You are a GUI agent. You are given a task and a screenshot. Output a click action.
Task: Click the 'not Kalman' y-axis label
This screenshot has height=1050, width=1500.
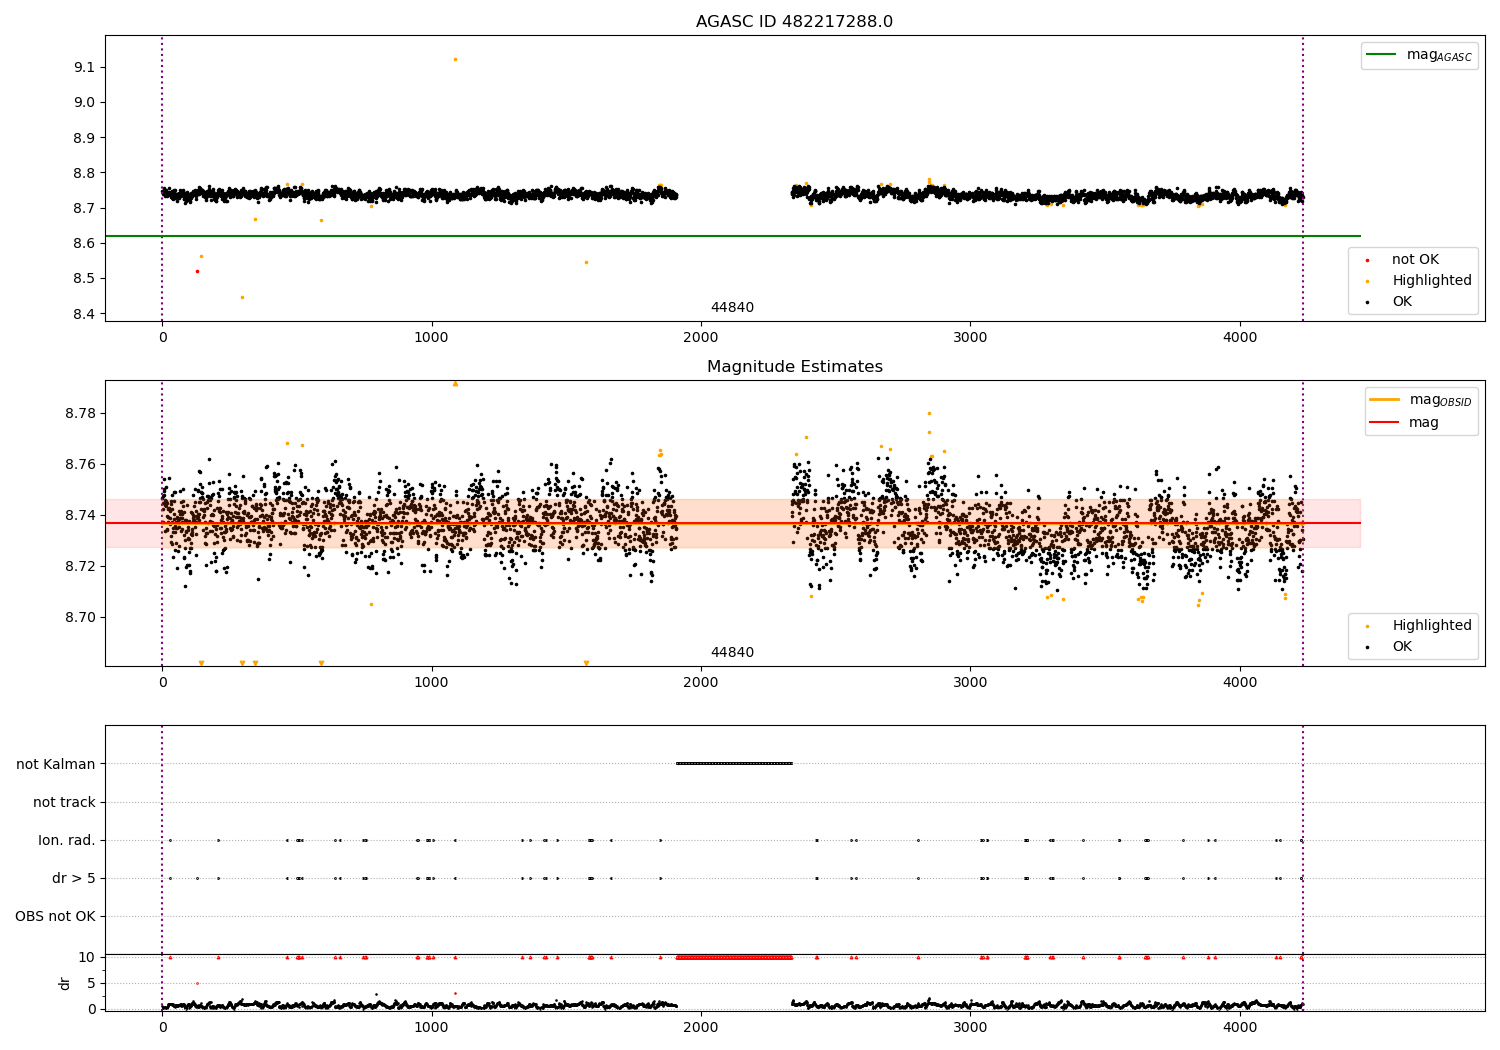[x=56, y=764]
